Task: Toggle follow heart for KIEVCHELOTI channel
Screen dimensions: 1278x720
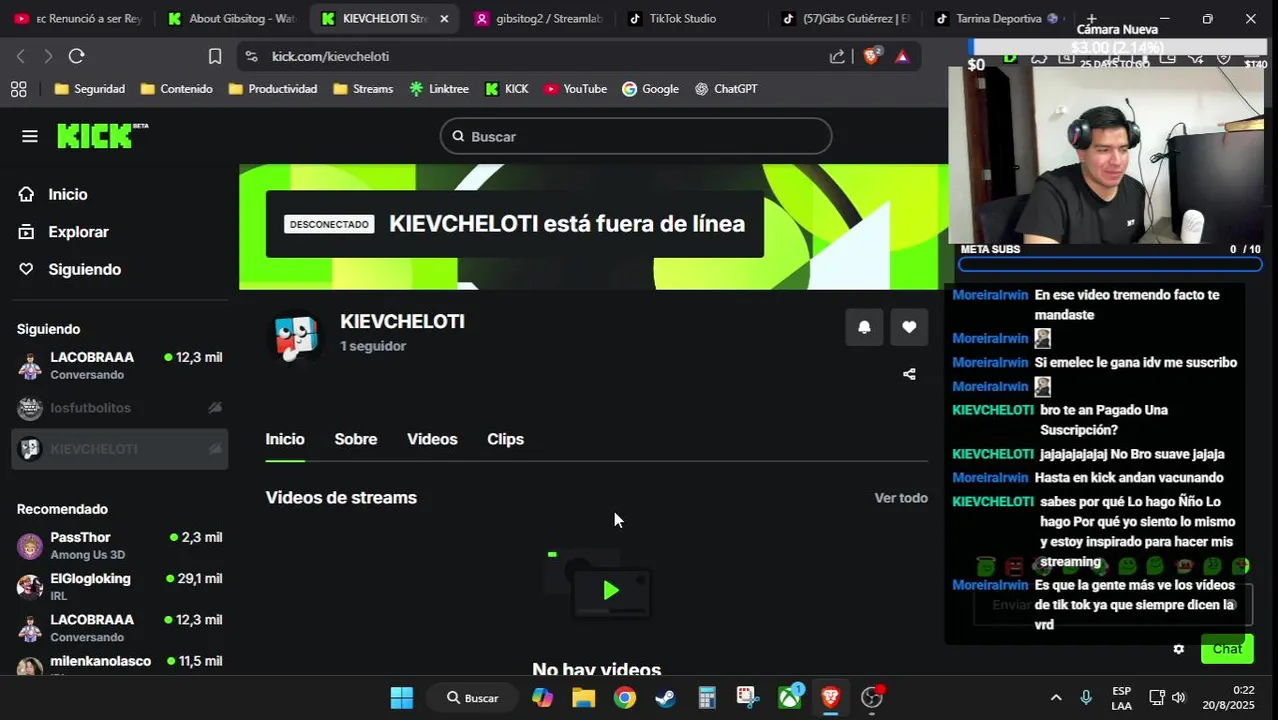Action: pos(909,327)
